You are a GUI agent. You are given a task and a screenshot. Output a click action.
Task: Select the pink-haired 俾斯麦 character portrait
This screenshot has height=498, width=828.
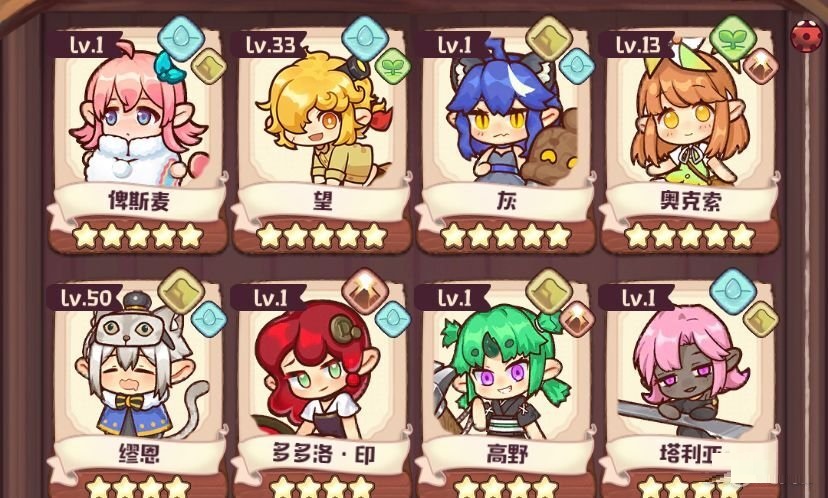click(139, 114)
